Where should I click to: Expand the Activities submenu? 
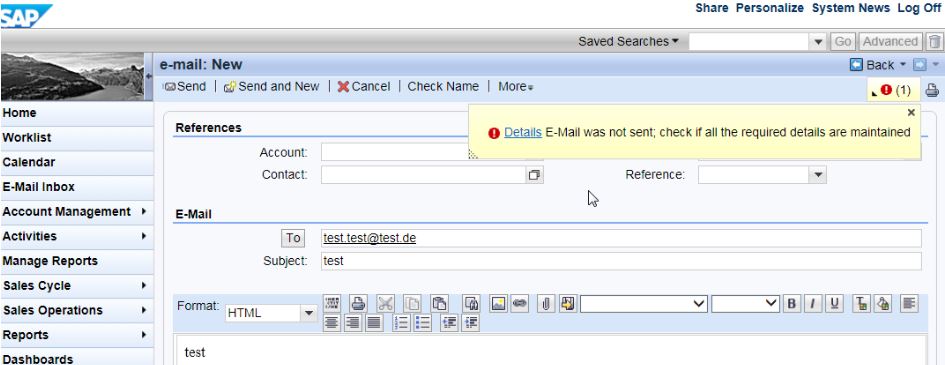tap(143, 236)
